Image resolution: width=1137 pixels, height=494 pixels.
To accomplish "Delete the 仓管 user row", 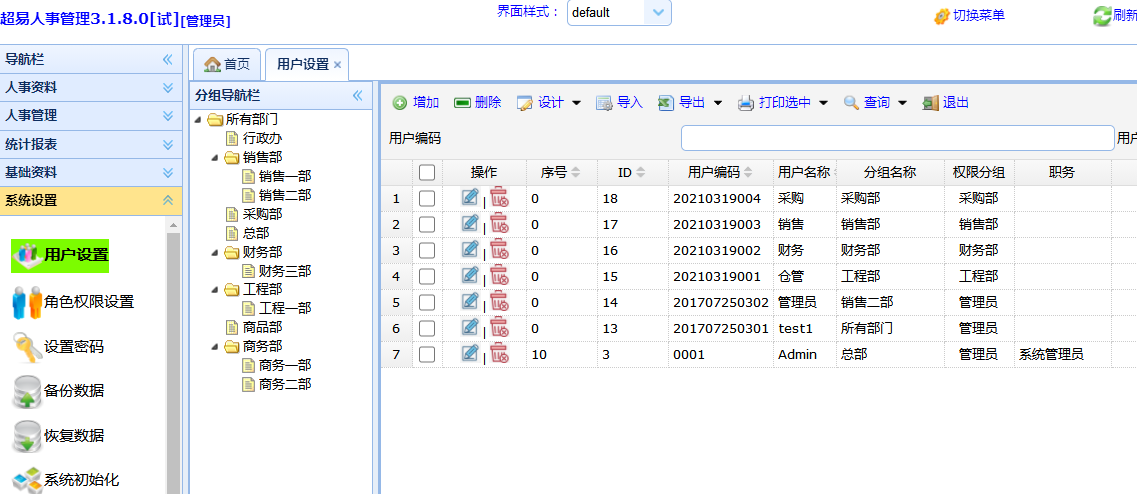I will click(x=499, y=276).
